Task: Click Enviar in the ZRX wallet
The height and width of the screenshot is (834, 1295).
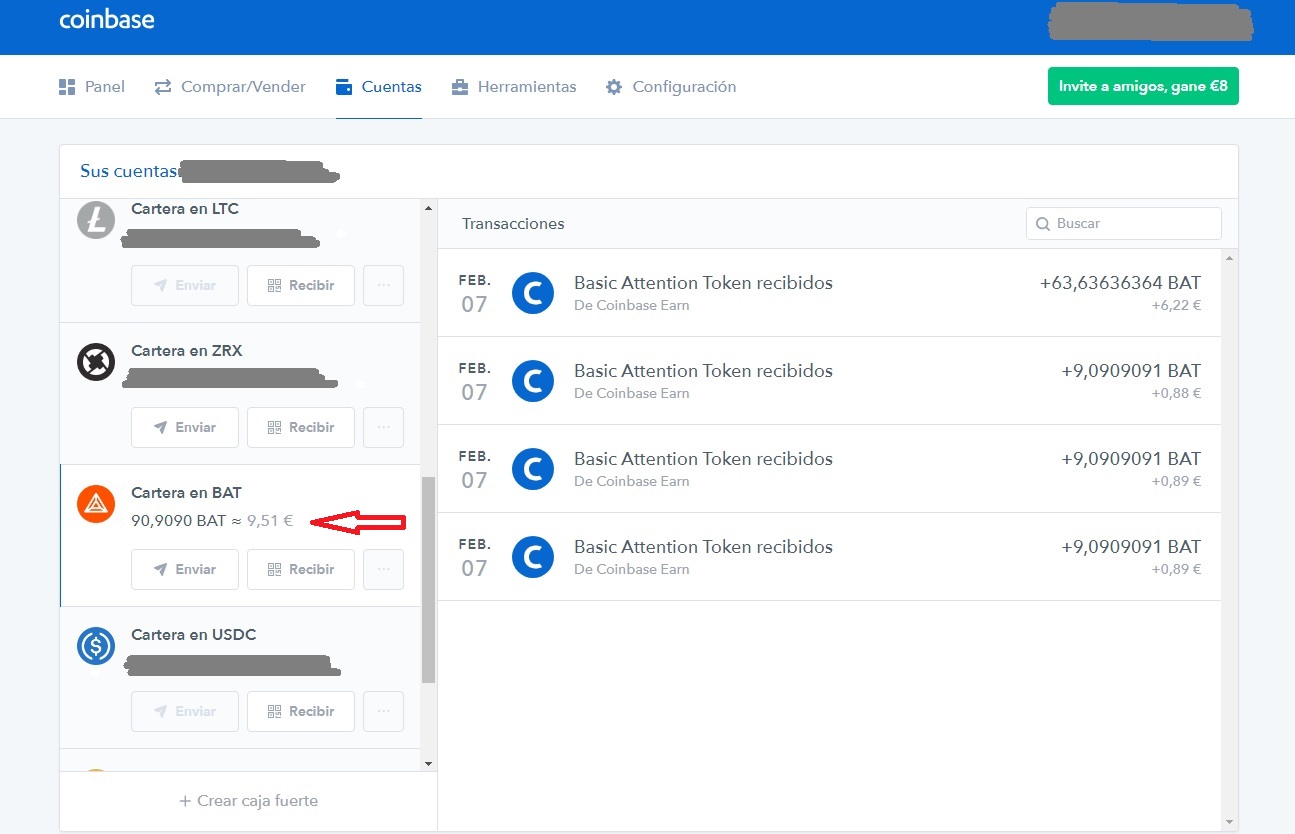Action: [x=185, y=427]
